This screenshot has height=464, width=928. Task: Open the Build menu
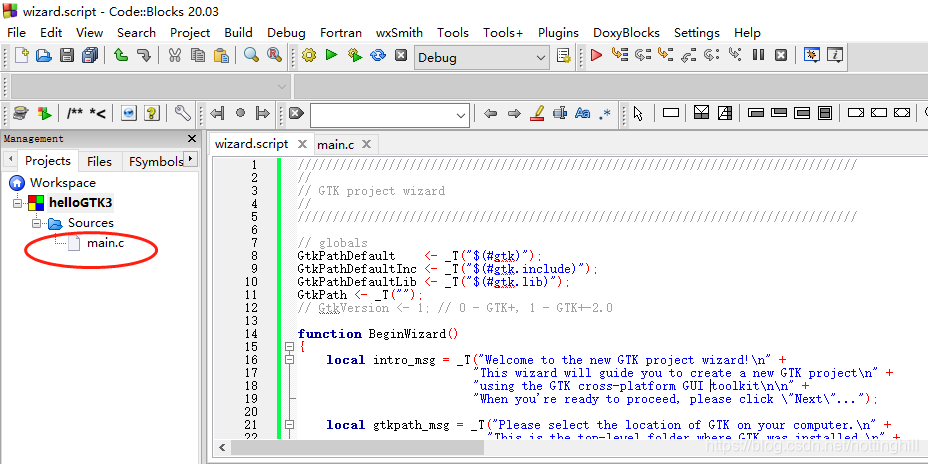239,33
